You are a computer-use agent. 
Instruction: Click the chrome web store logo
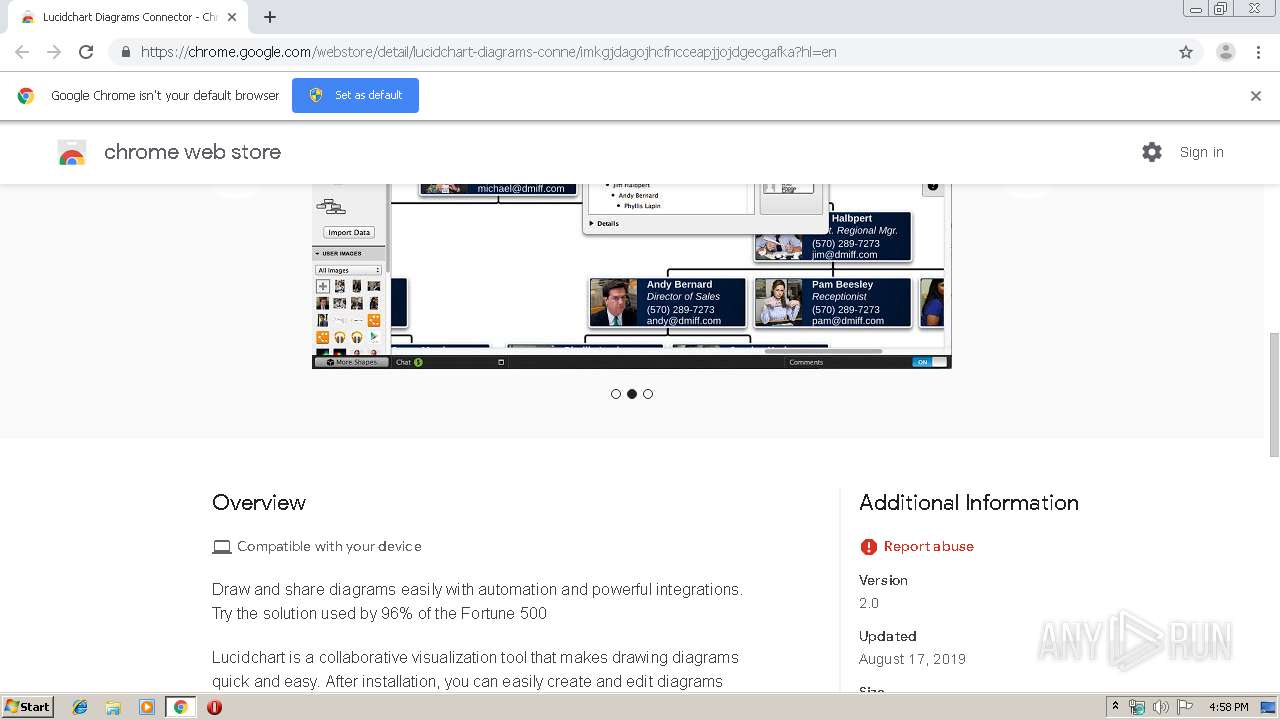coord(72,152)
